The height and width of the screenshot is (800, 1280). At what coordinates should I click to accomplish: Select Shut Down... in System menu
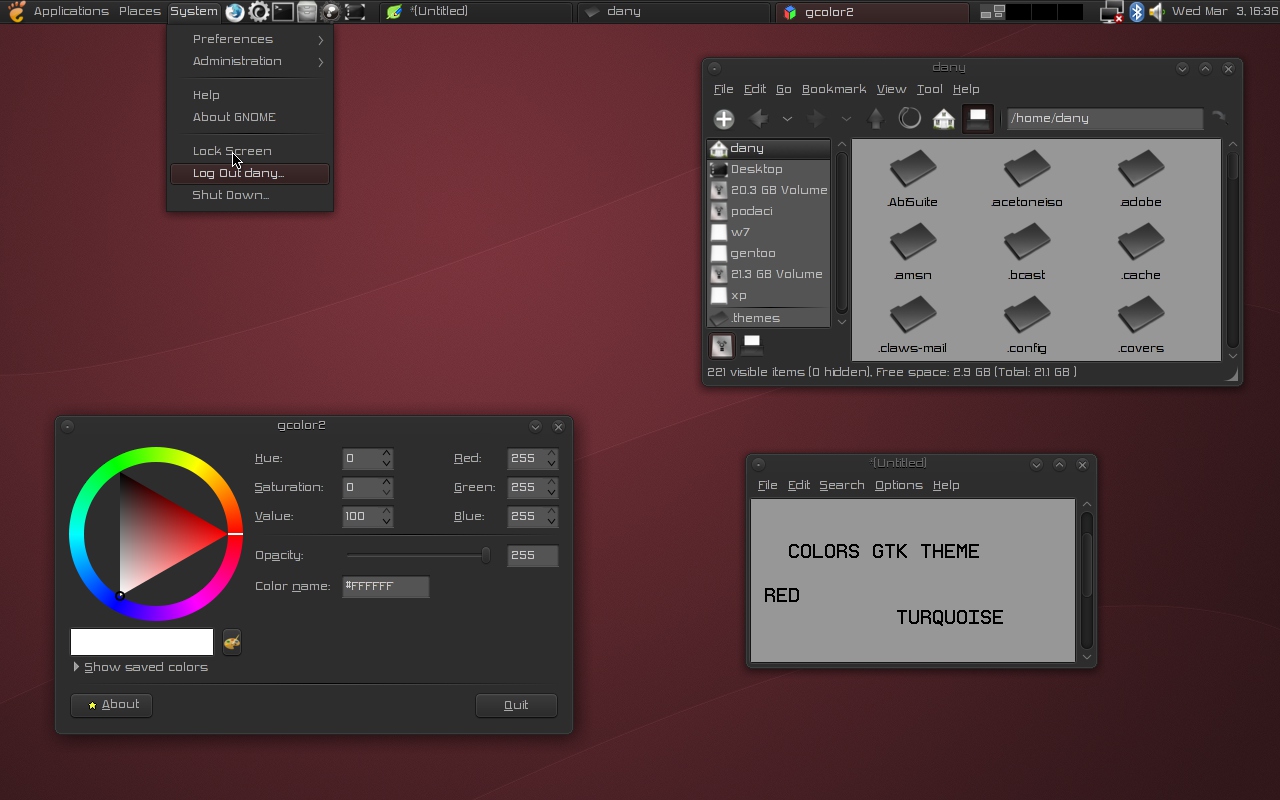[250, 195]
